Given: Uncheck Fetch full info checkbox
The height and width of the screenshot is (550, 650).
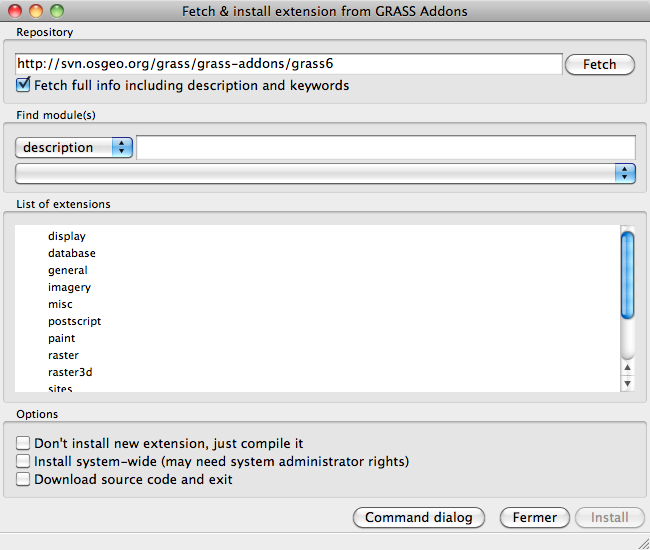Looking at the screenshot, I should (24, 86).
